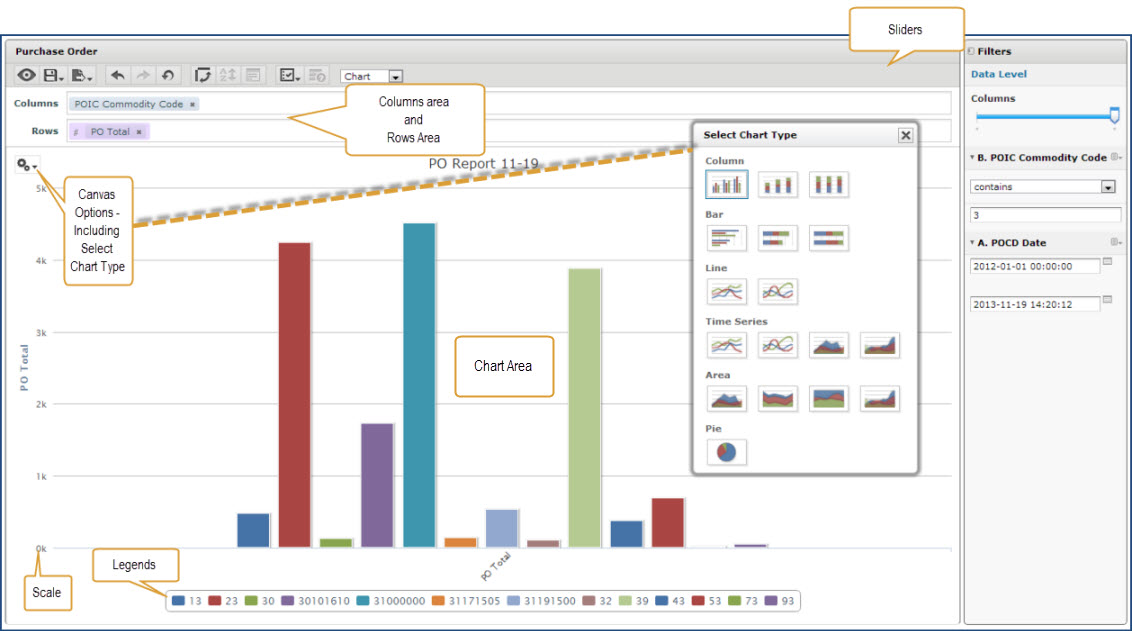The height and width of the screenshot is (631, 1132).
Task: Open the checklist options icon
Action: [x=289, y=75]
